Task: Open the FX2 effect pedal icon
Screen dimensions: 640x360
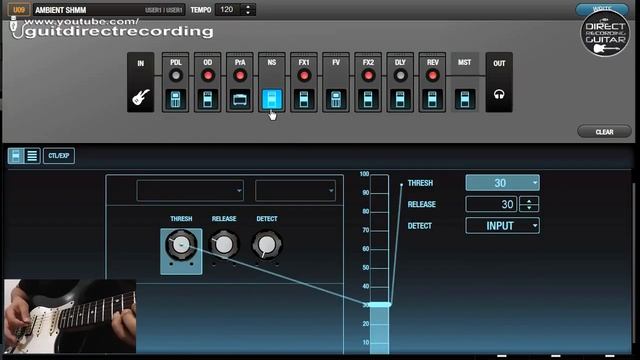Action: click(368, 99)
